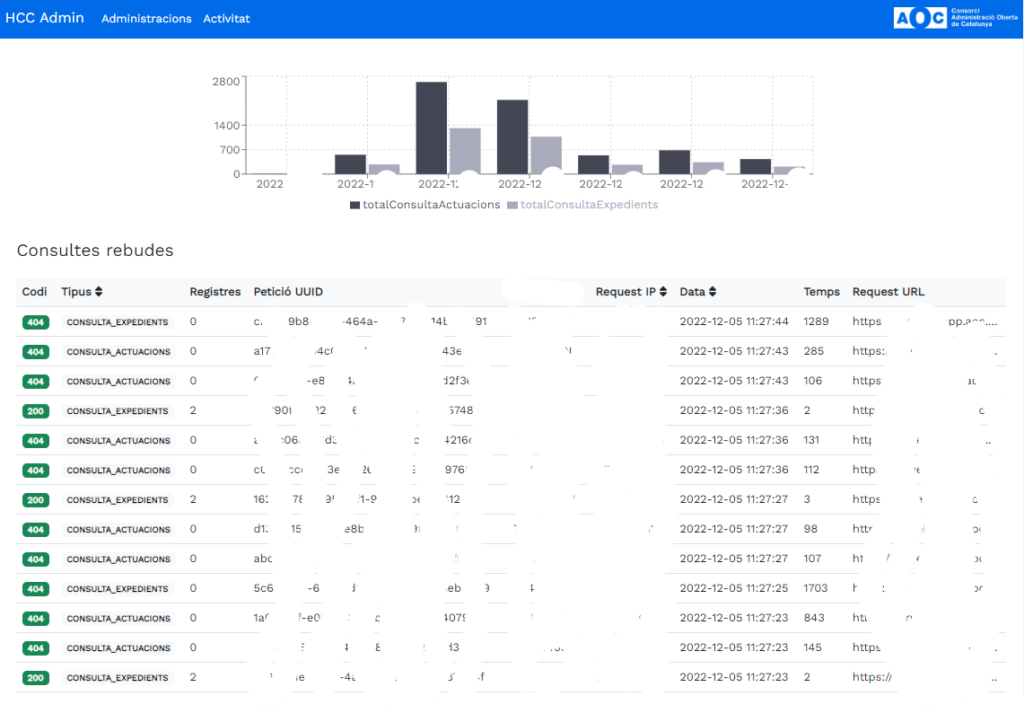
Task: Open the Administracions menu
Action: (x=146, y=19)
